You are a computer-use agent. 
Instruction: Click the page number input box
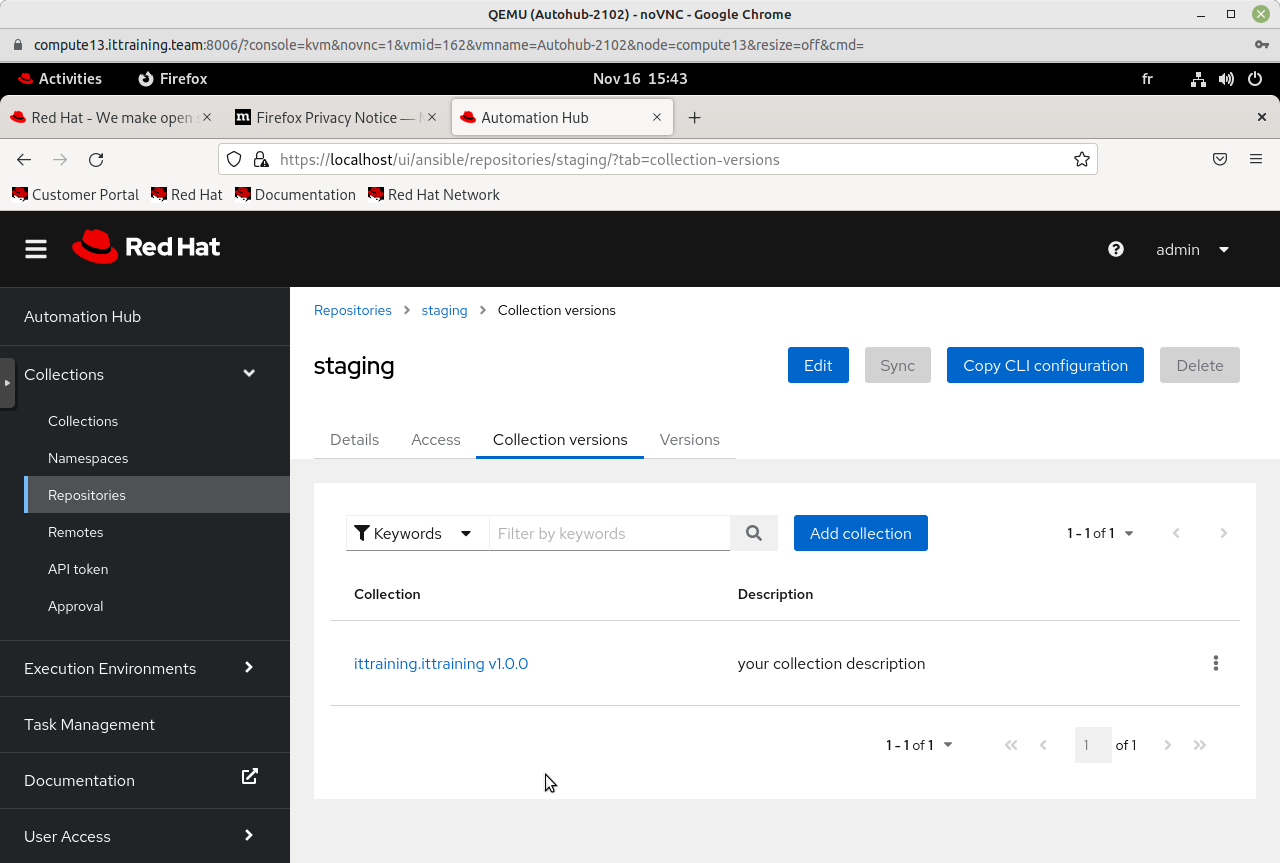pos(1093,745)
